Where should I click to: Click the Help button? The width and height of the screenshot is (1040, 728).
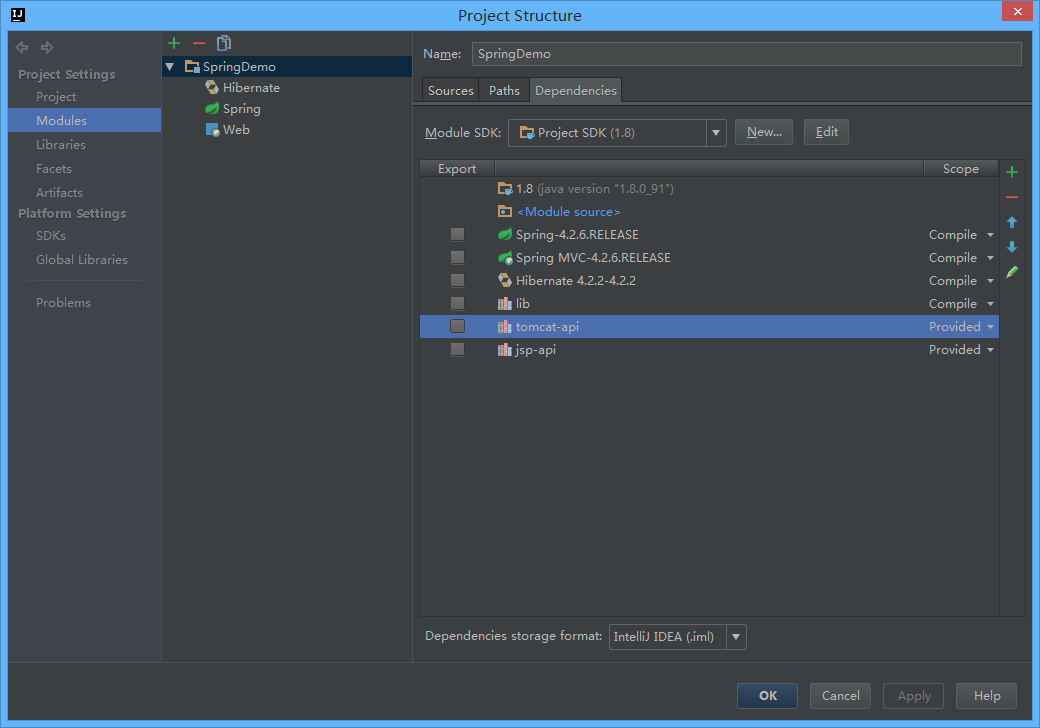987,696
